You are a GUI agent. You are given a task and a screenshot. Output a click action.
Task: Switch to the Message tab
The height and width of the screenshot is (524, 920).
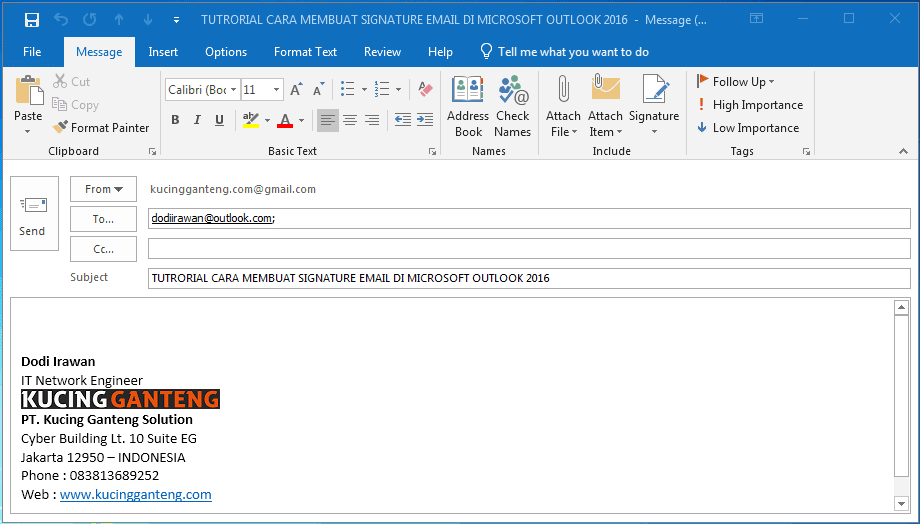tap(99, 52)
